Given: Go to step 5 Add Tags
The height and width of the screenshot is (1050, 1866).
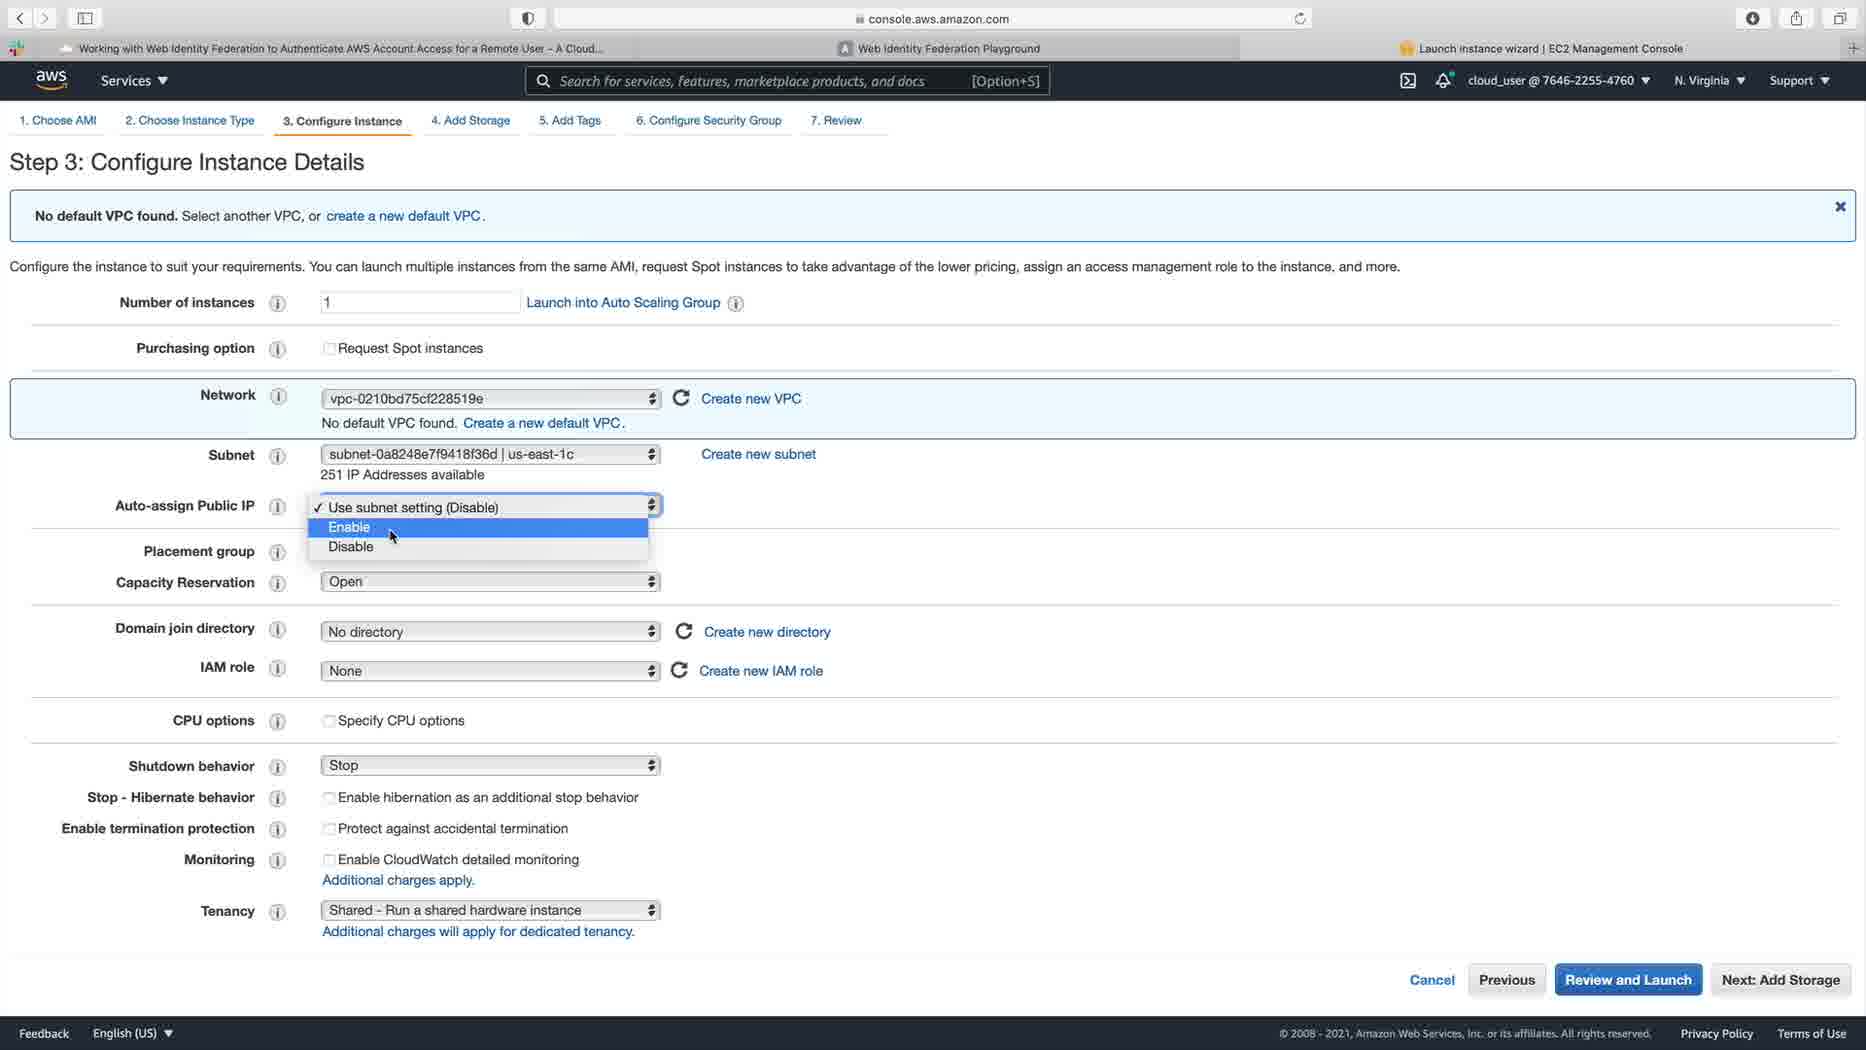Looking at the screenshot, I should coord(570,120).
